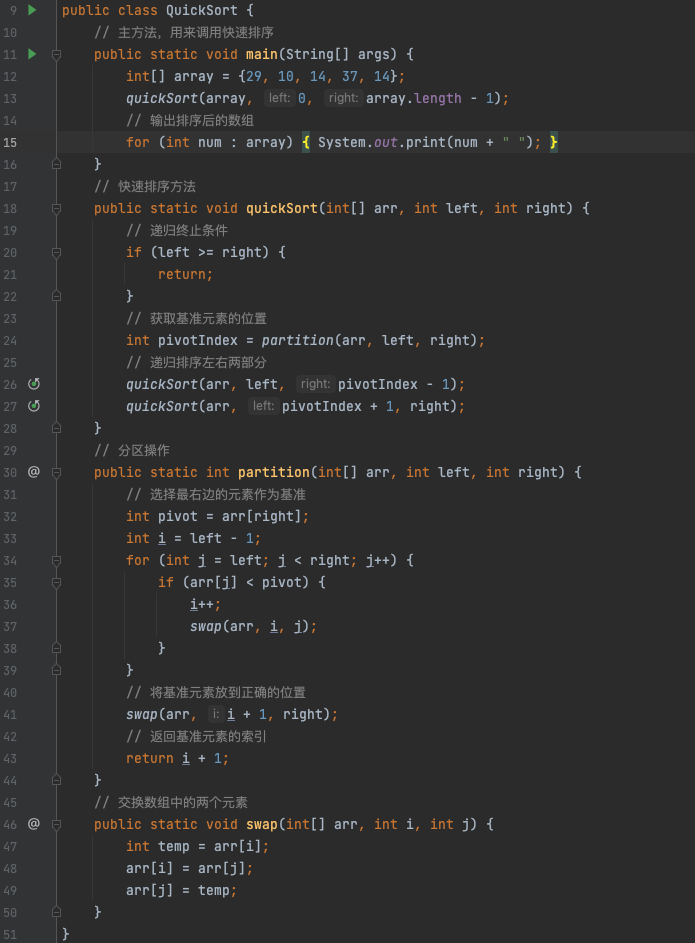The height and width of the screenshot is (943, 695).
Task: Collapse the quickSort method at line 18
Action: point(57,209)
